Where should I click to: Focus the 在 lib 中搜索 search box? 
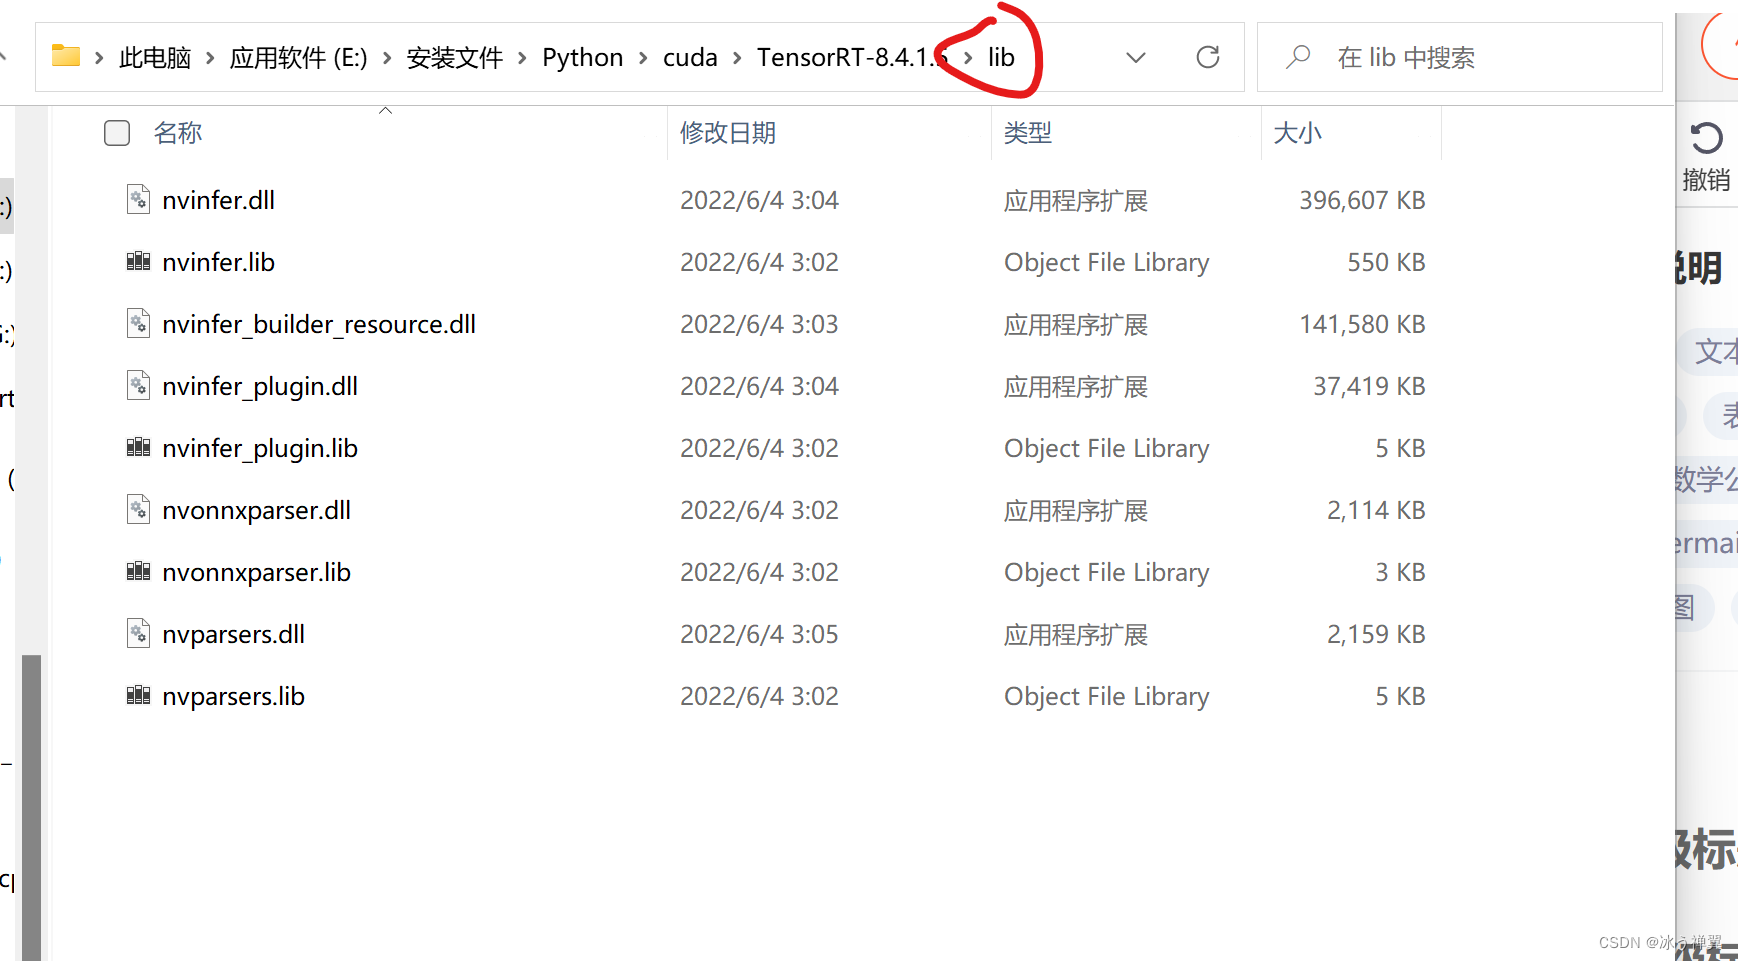(1459, 57)
